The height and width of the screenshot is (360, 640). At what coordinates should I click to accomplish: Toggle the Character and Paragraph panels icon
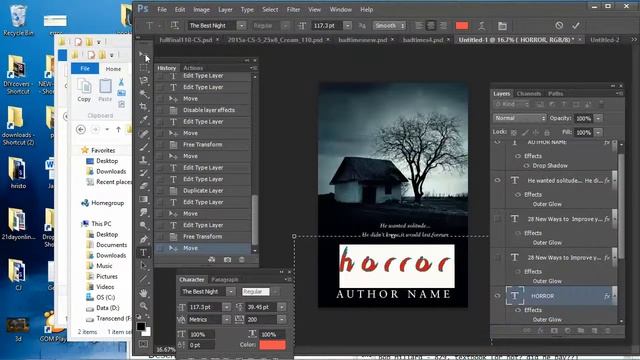coord(502,26)
